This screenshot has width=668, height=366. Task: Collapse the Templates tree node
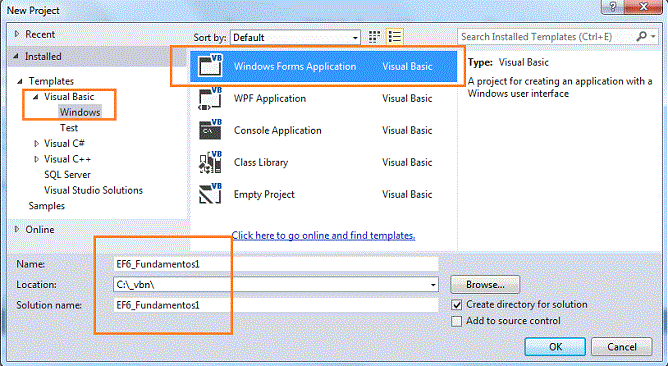(x=20, y=81)
